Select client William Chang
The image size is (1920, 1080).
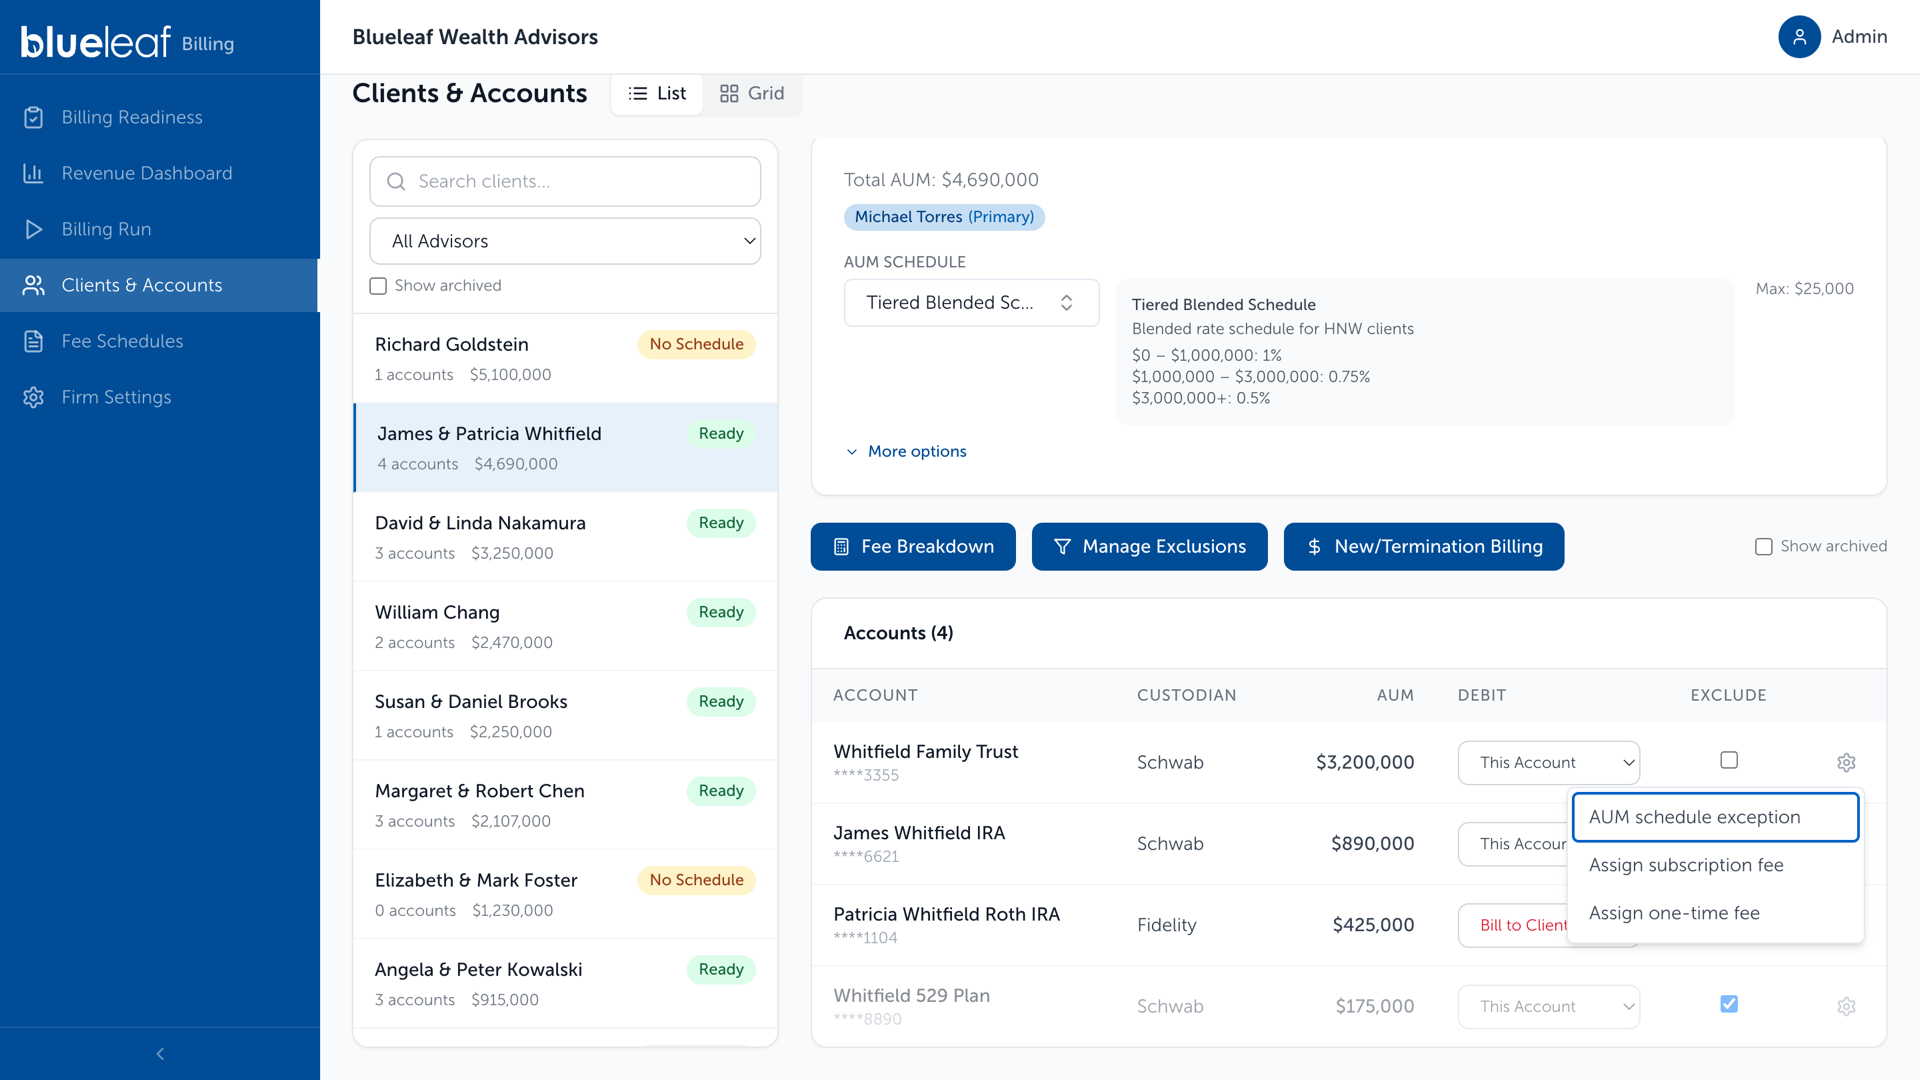click(565, 627)
